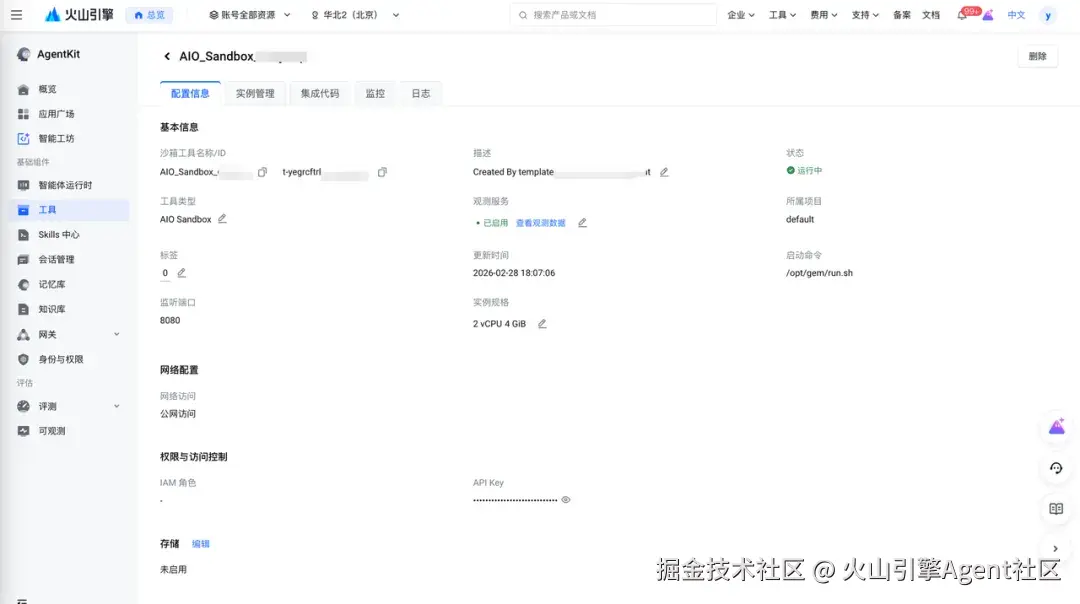Open the hamburger navigation menu

point(17,14)
